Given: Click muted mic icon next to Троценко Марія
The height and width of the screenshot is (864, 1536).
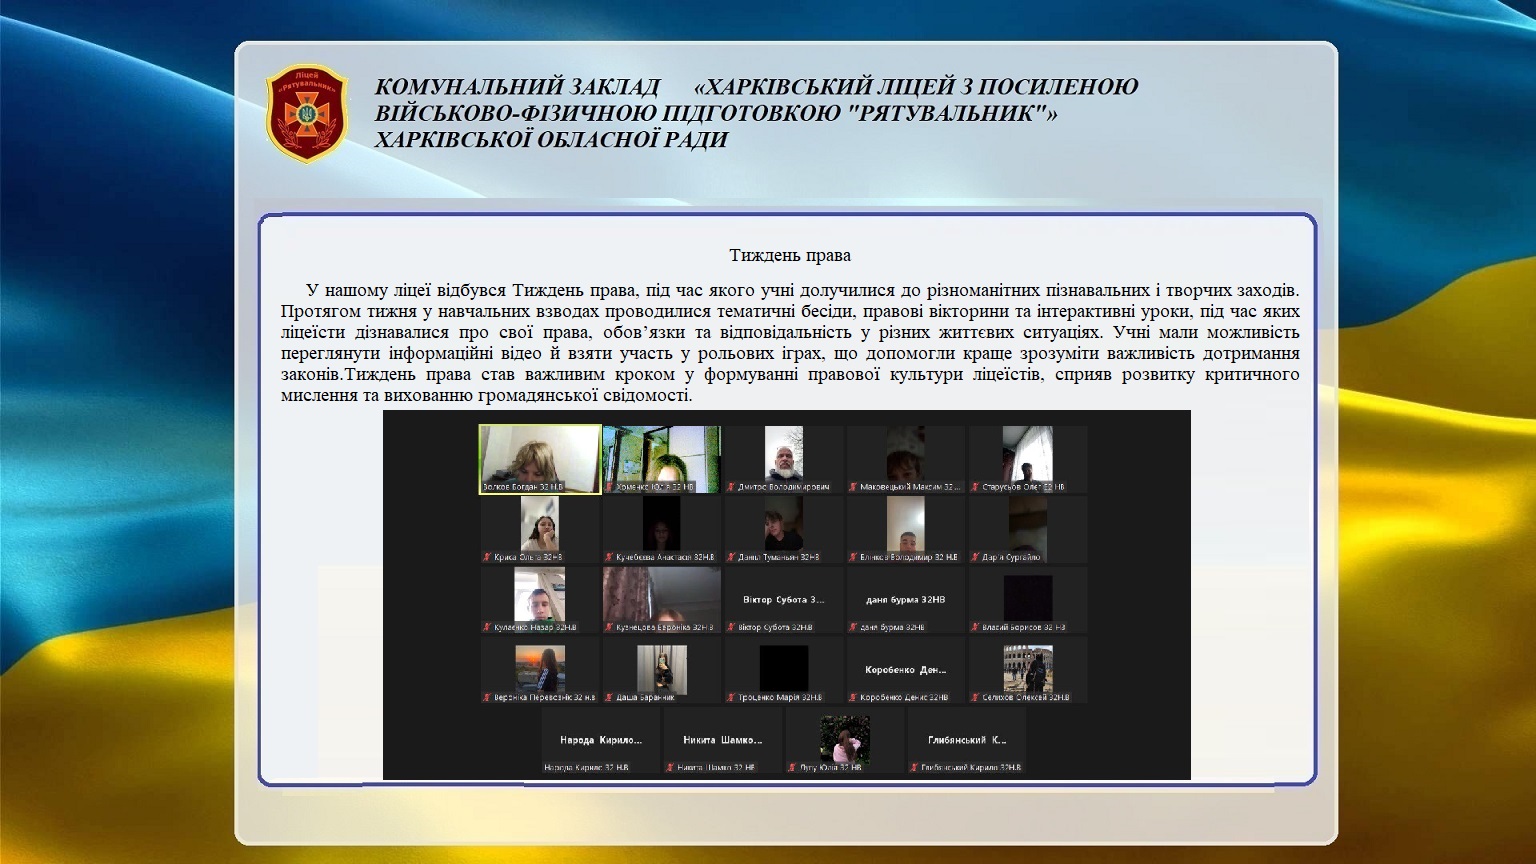Looking at the screenshot, I should [731, 697].
